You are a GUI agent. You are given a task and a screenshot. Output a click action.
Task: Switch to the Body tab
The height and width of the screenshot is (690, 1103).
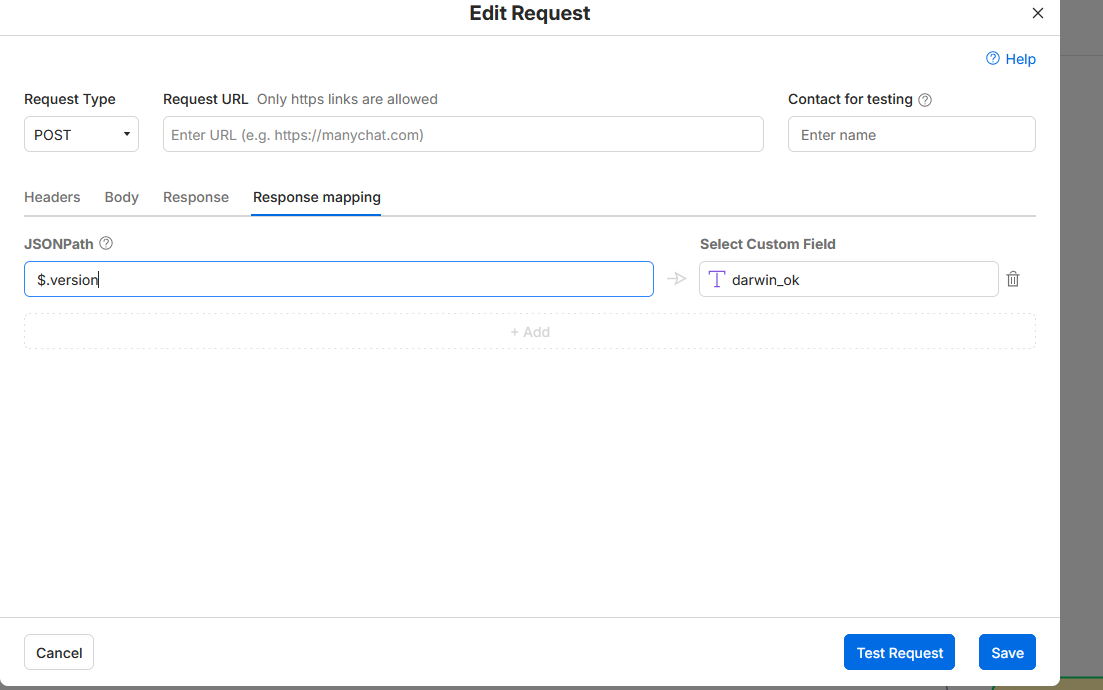122,197
